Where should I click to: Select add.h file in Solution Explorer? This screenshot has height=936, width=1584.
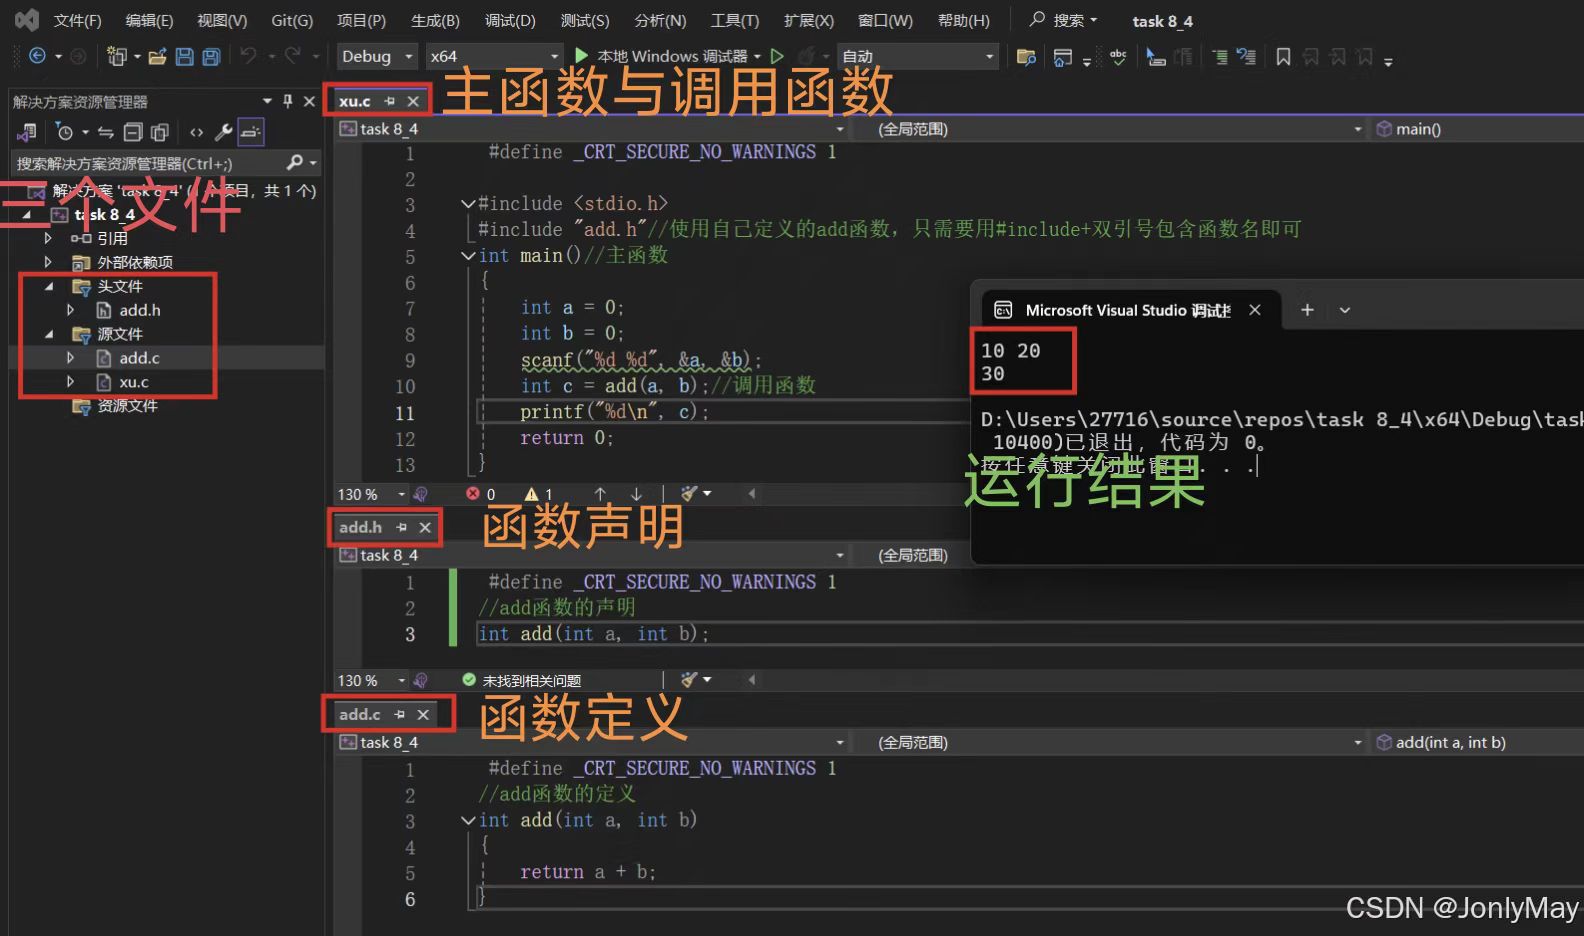pos(139,310)
